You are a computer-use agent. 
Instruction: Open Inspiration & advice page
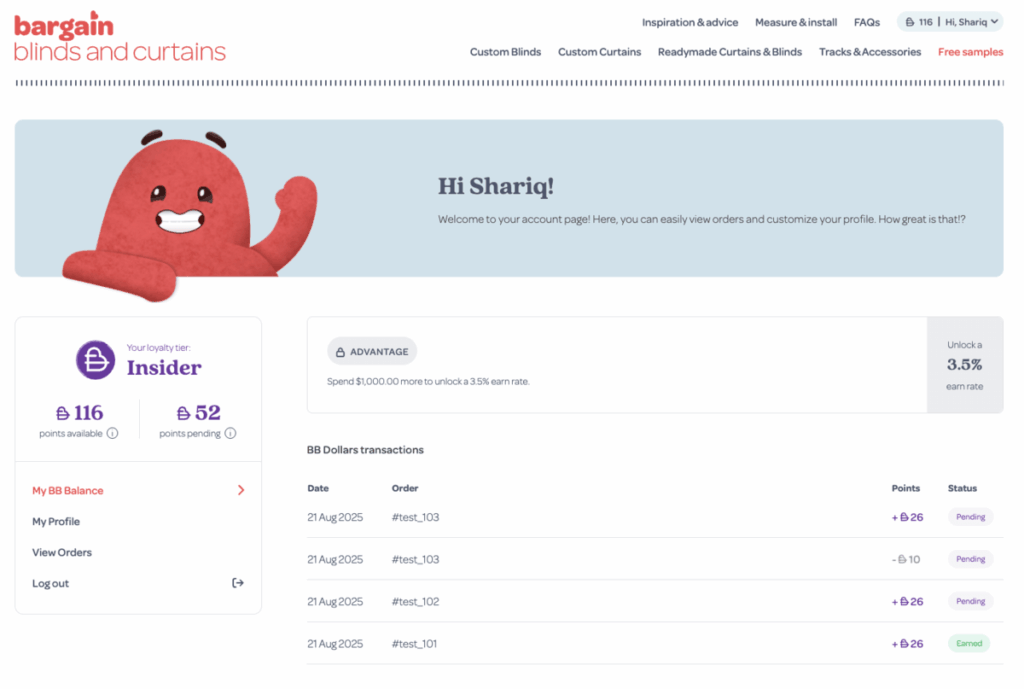690,22
